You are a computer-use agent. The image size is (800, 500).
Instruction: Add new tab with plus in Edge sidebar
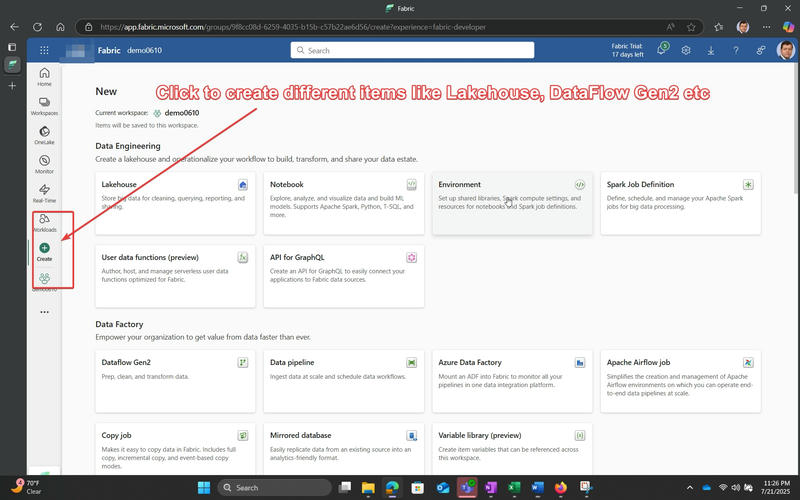(12, 86)
